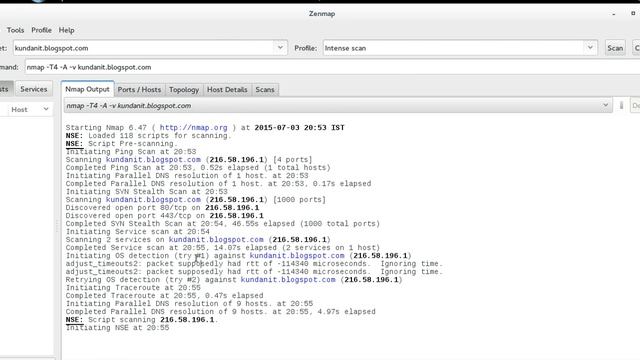Switch to the Scans tab
The image size is (640, 360).
coord(265,89)
